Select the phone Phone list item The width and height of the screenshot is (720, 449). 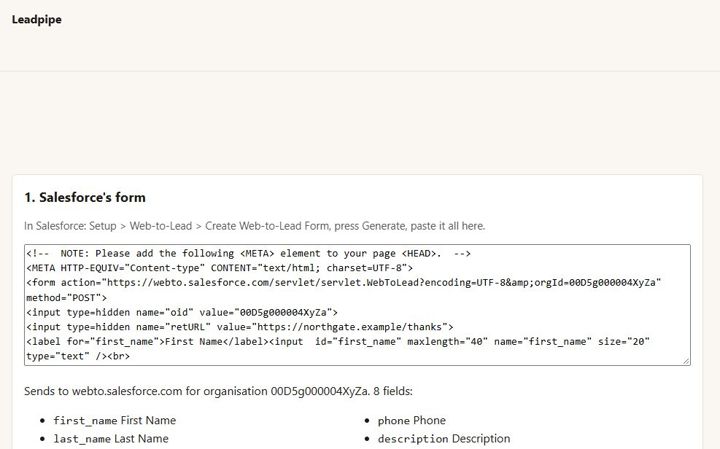click(411, 421)
